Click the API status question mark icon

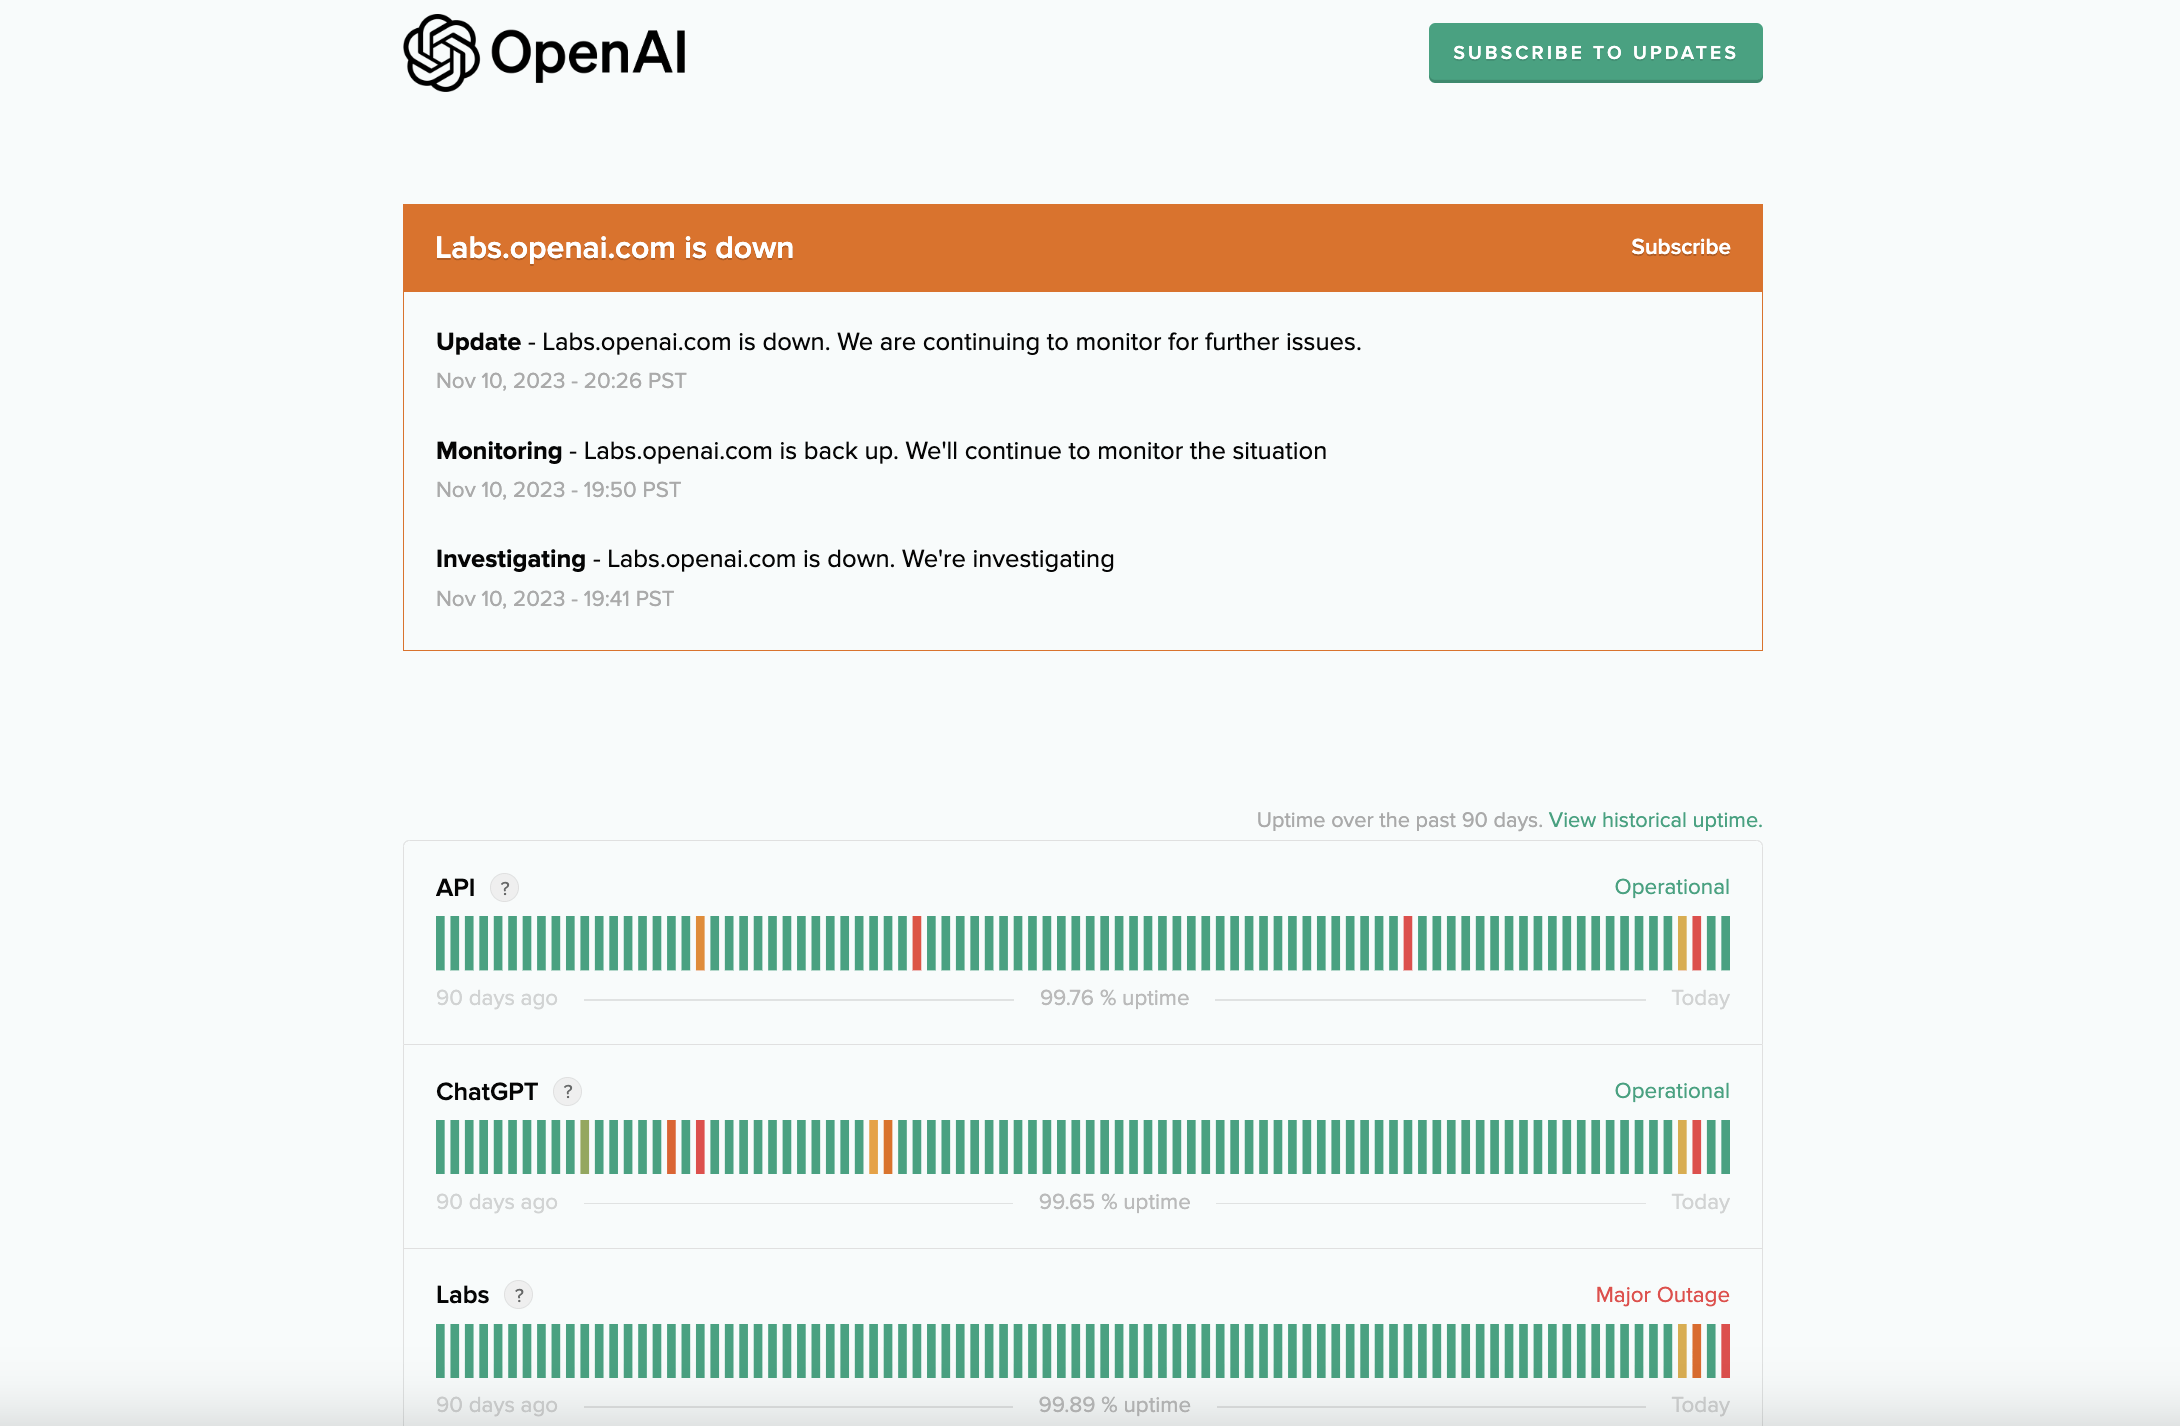pyautogui.click(x=506, y=886)
